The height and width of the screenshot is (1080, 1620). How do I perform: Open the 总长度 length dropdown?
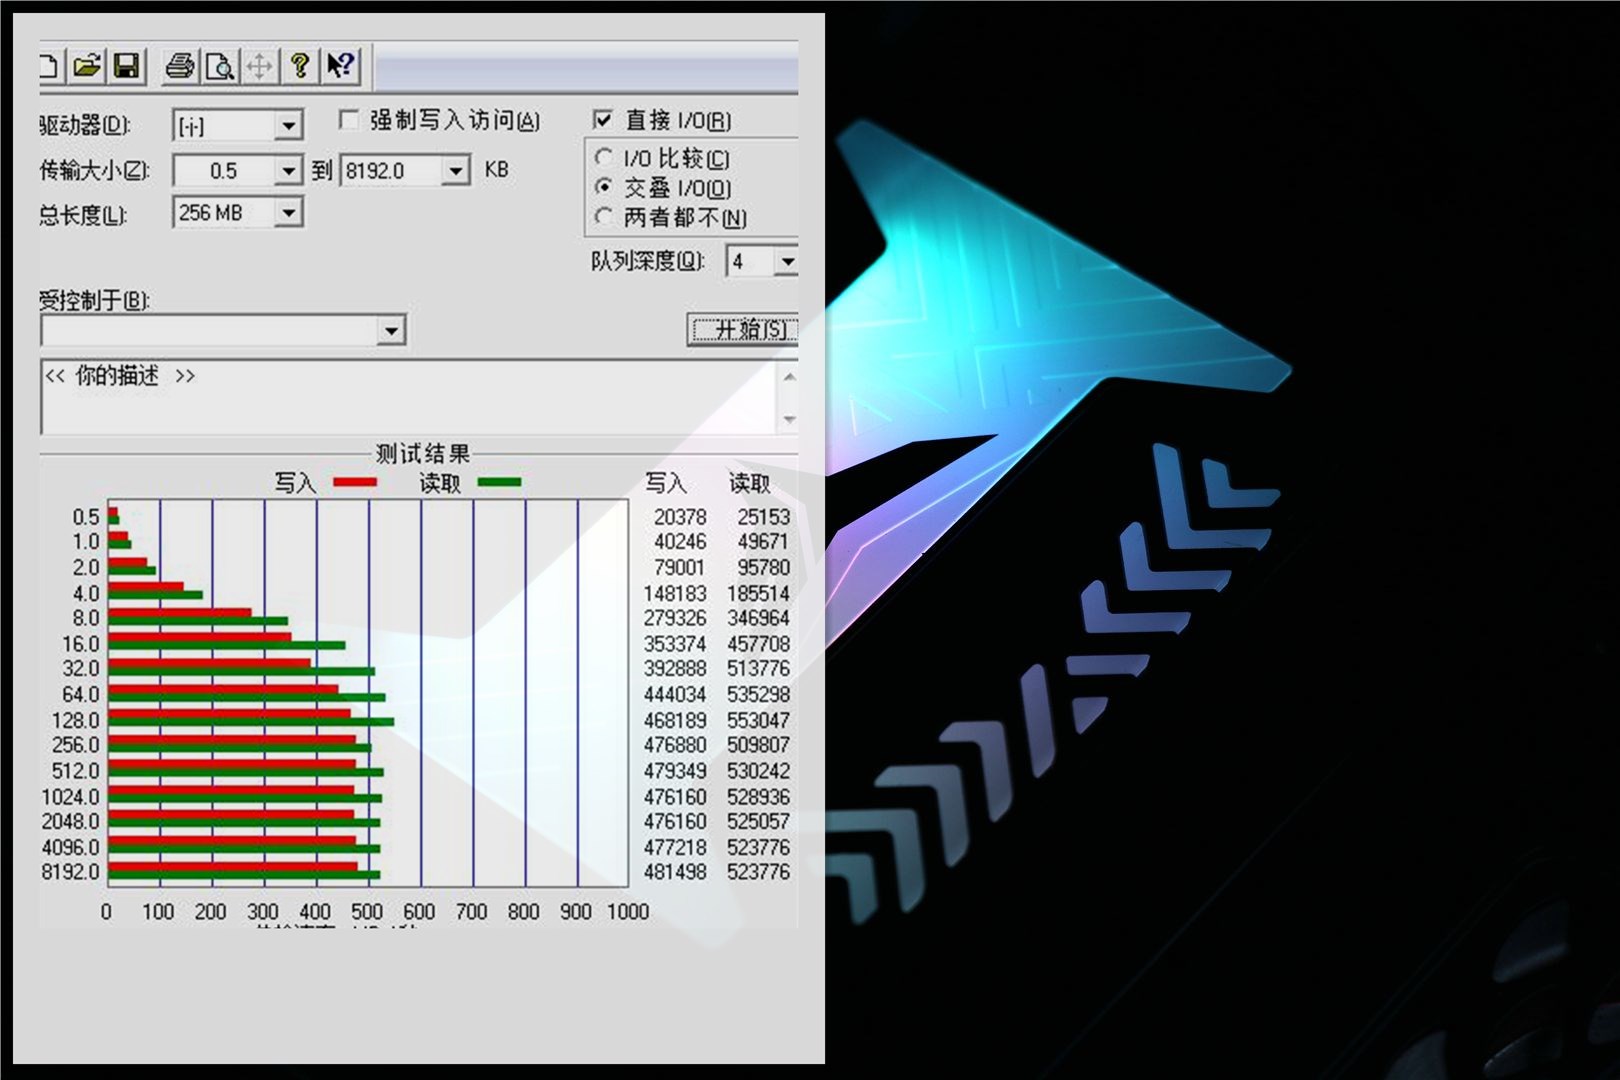288,212
